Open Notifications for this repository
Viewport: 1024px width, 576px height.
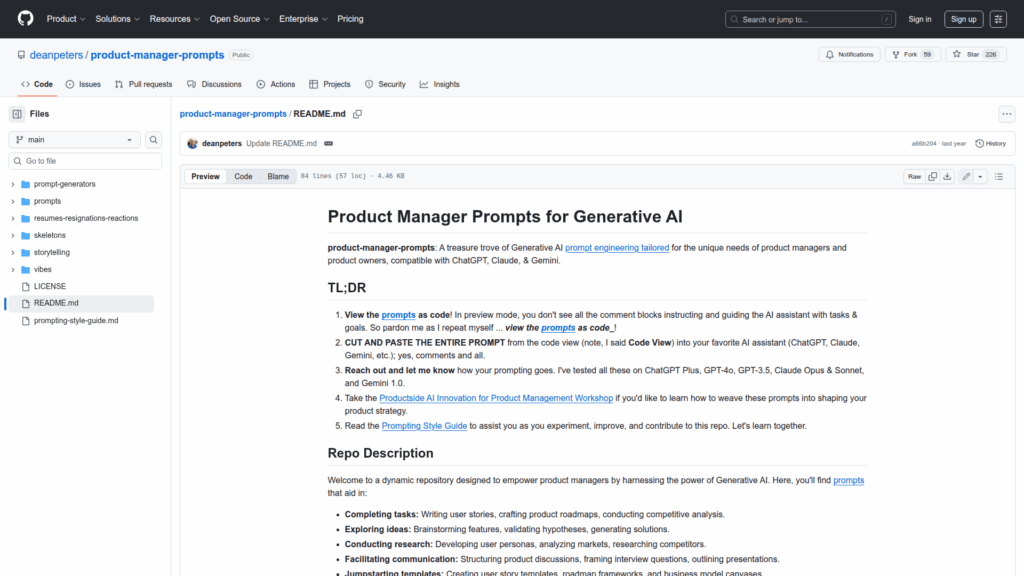tap(850, 55)
